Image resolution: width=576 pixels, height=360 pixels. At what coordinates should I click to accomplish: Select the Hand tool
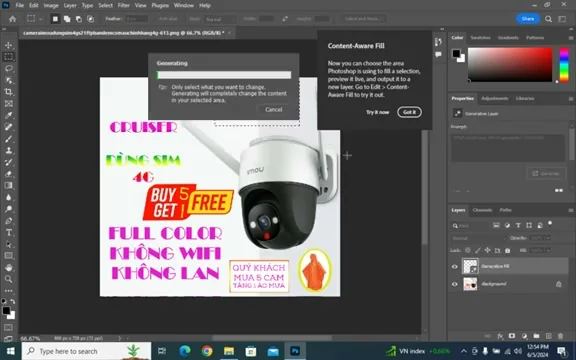click(x=8, y=267)
